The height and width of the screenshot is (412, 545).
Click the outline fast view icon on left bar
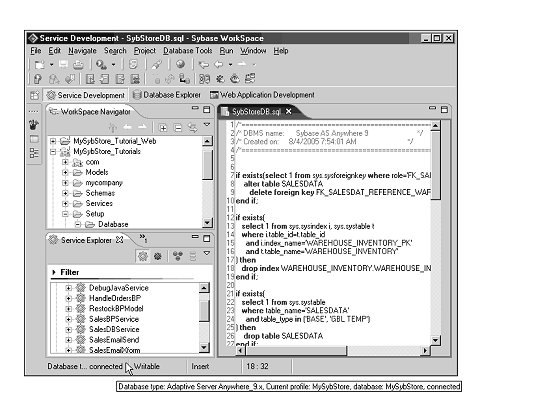click(34, 153)
